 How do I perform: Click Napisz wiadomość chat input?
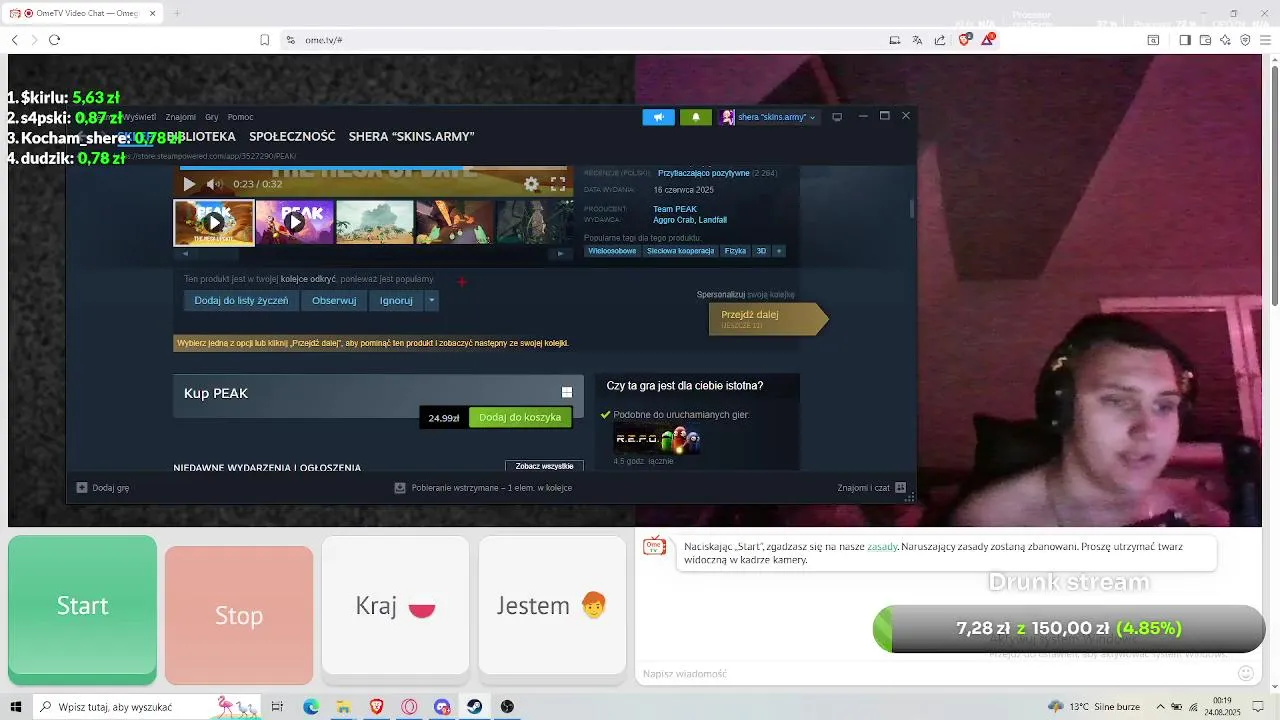[x=935, y=674]
